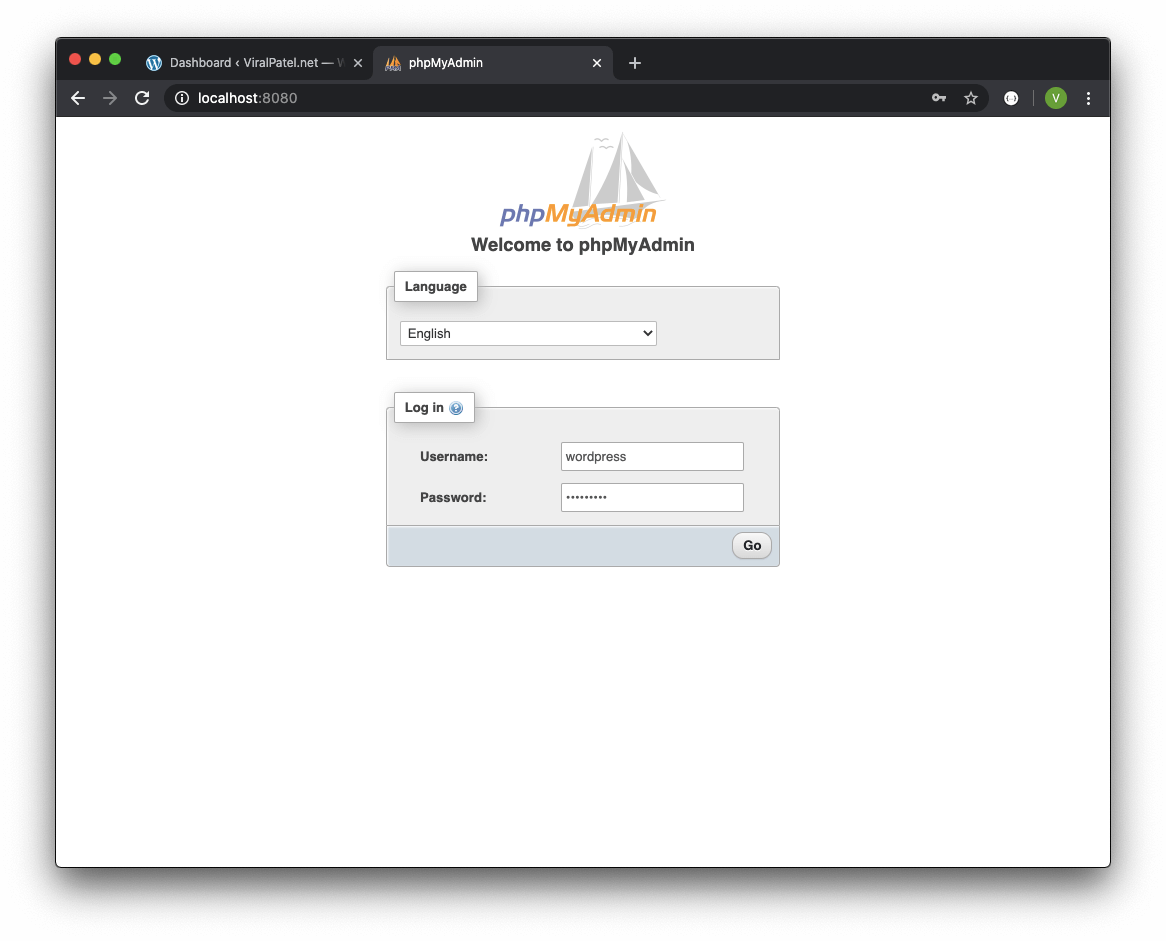Reload the localhost page
The image size is (1166, 941).
(x=142, y=98)
